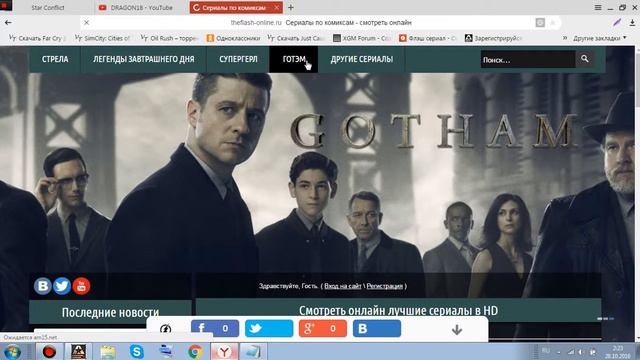The height and width of the screenshot is (360, 640).
Task: Open the VK social icon on site
Action: pyautogui.click(x=42, y=286)
